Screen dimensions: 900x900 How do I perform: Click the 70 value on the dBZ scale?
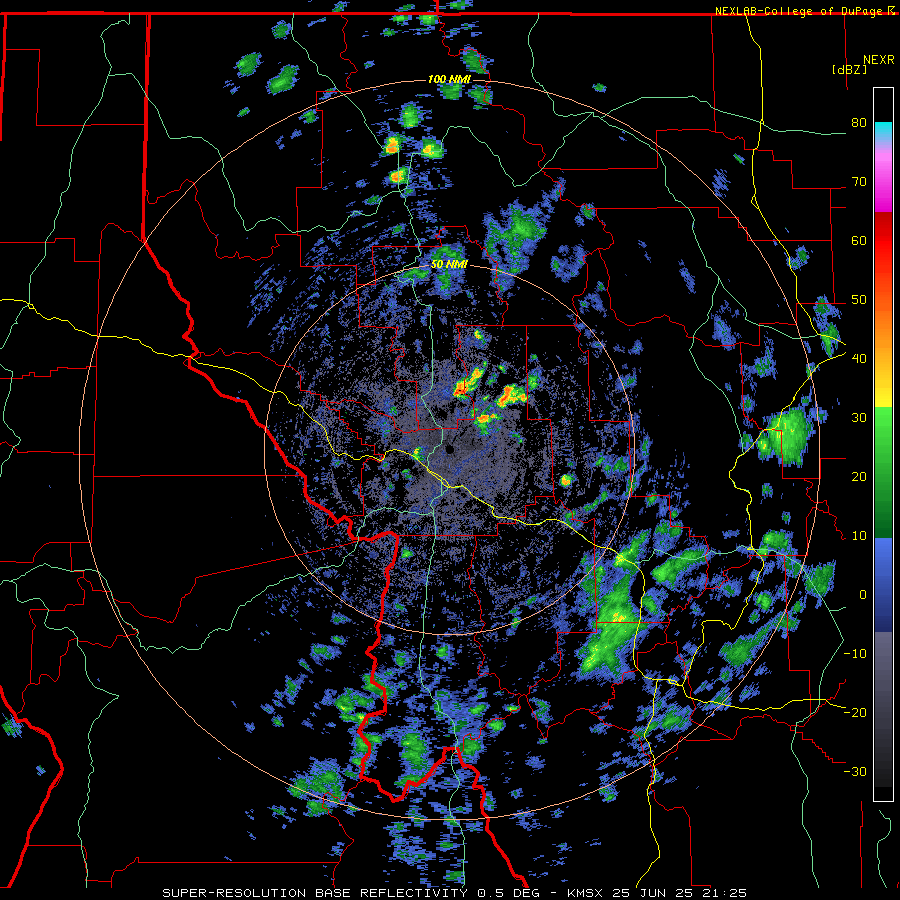859,182
